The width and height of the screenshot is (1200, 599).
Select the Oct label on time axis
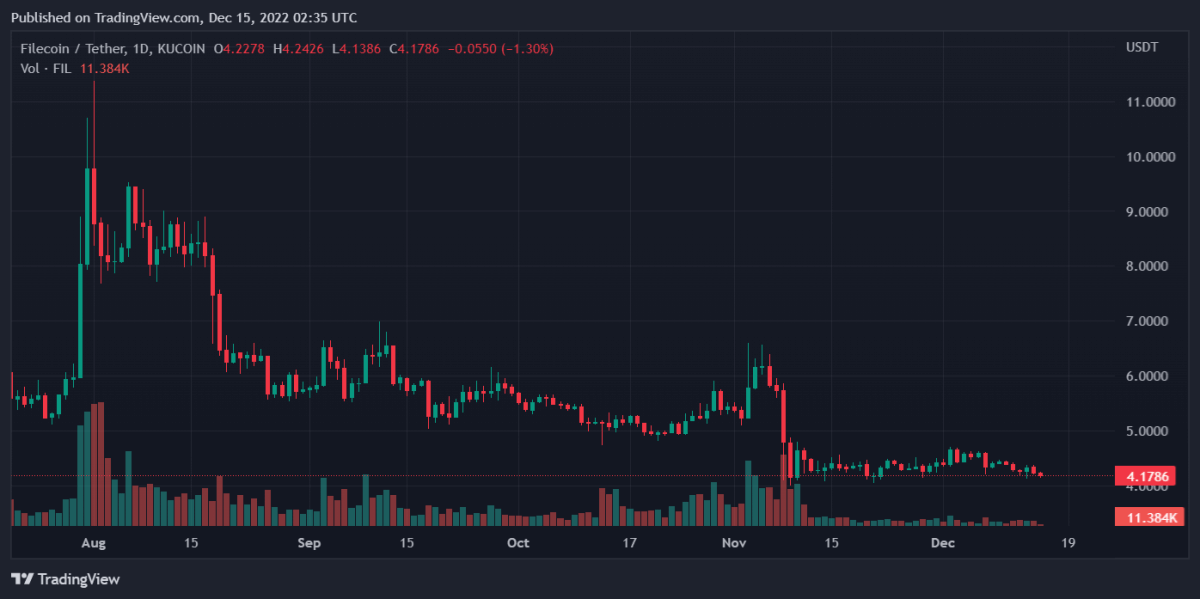pyautogui.click(x=518, y=543)
